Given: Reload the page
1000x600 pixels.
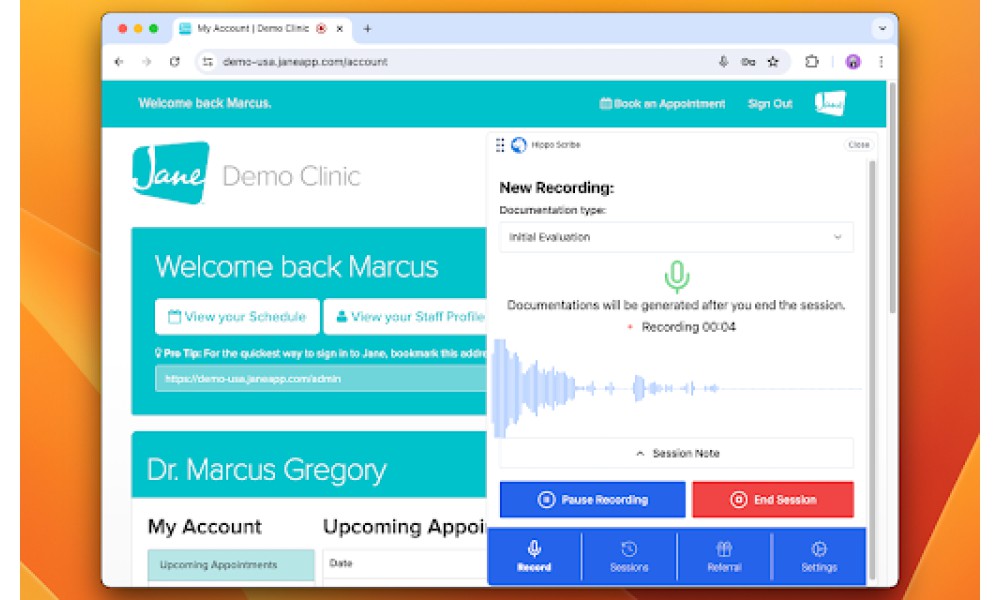Looking at the screenshot, I should (175, 62).
